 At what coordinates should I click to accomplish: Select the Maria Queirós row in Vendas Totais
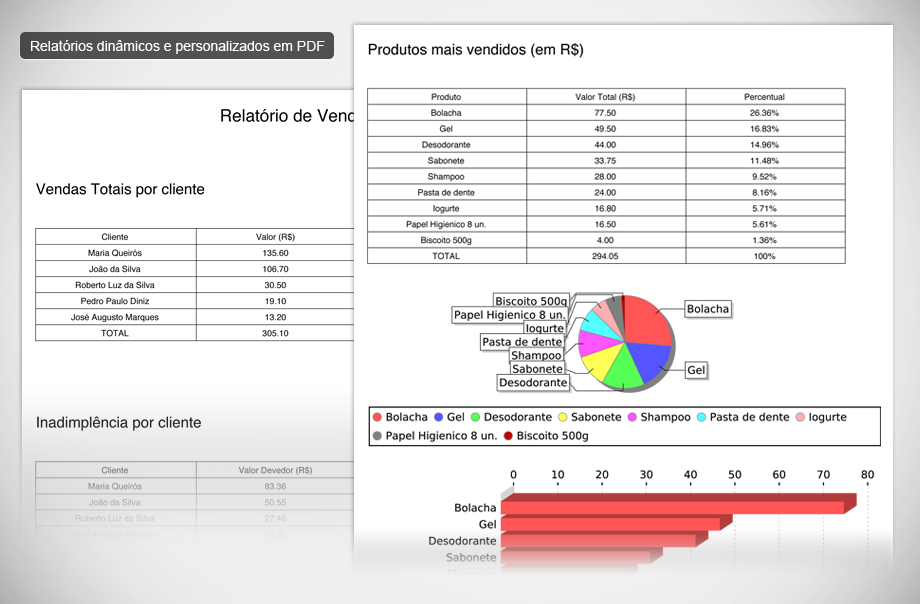click(115, 253)
